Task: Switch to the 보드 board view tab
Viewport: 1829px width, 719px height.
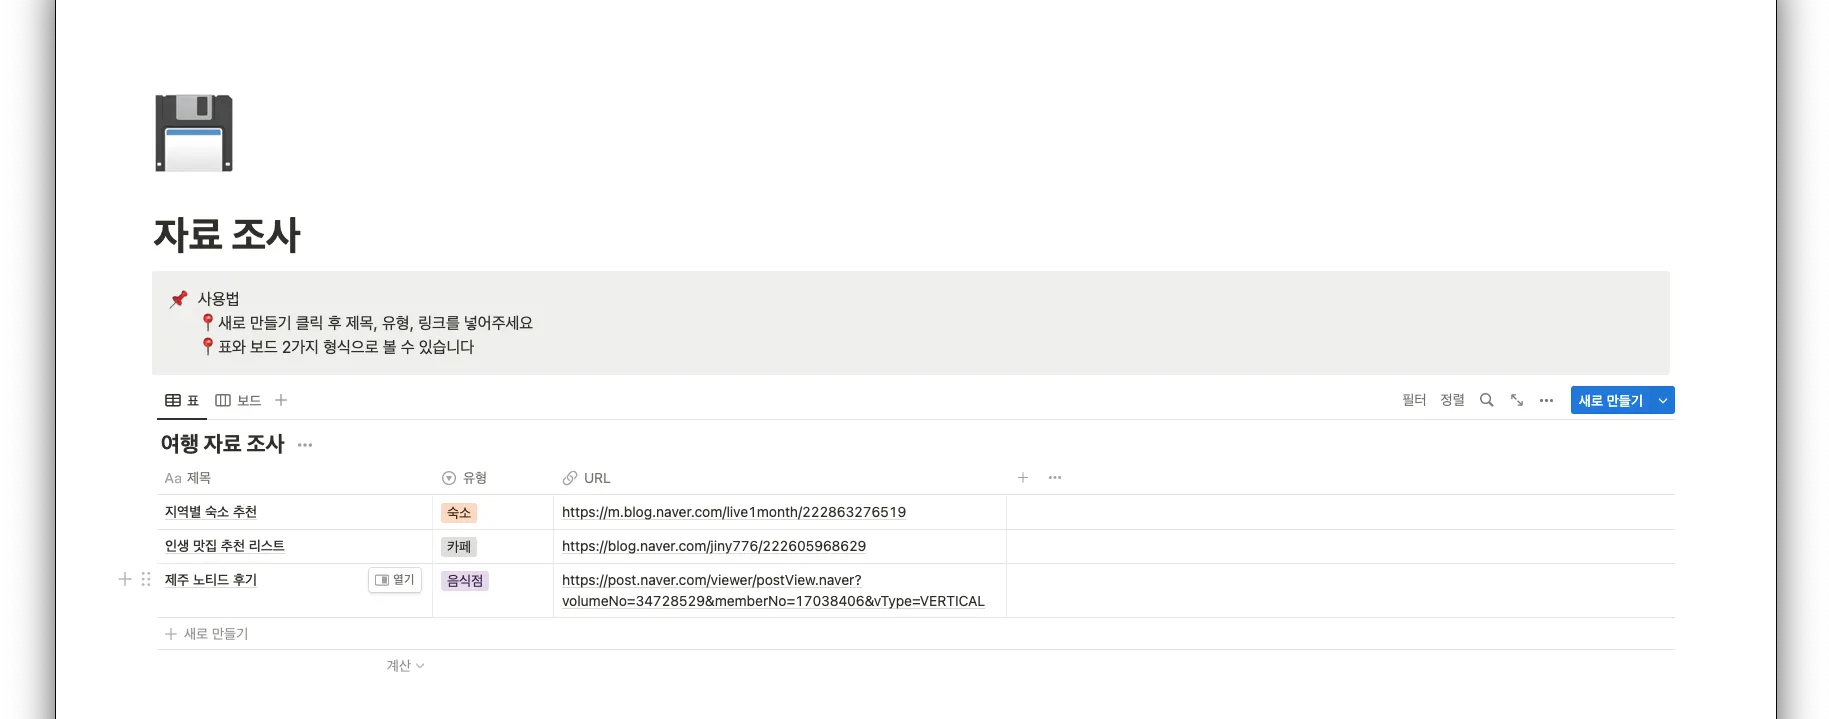Action: [x=238, y=400]
